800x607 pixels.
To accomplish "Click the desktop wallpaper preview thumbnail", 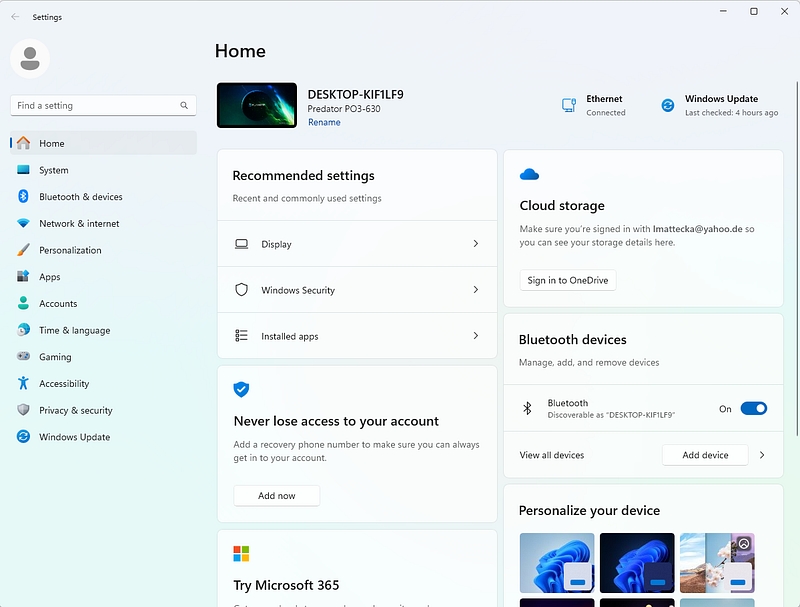I will pyautogui.click(x=257, y=105).
